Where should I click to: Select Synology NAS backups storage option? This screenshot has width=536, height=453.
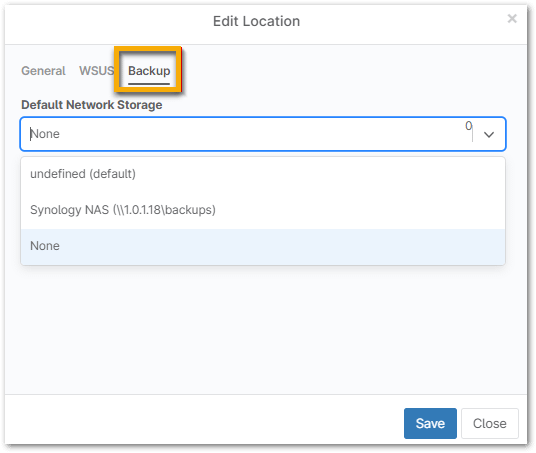[263, 210]
